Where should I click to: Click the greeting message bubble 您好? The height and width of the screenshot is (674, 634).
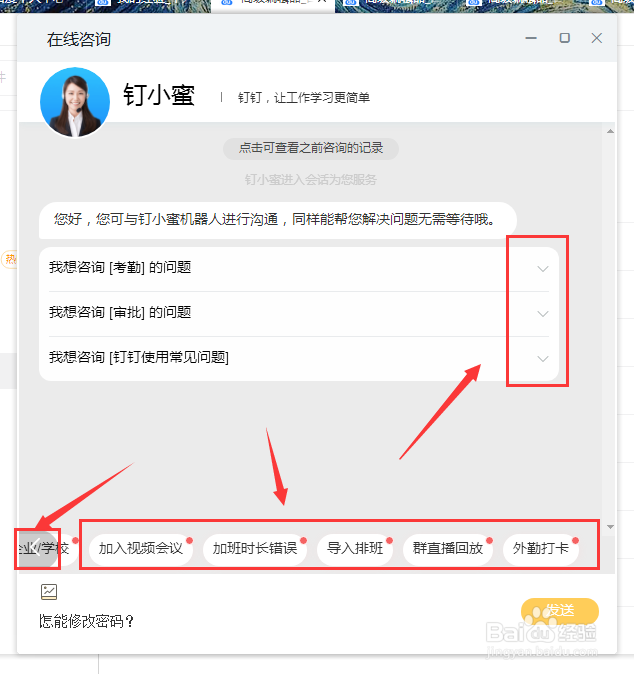pyautogui.click(x=278, y=220)
